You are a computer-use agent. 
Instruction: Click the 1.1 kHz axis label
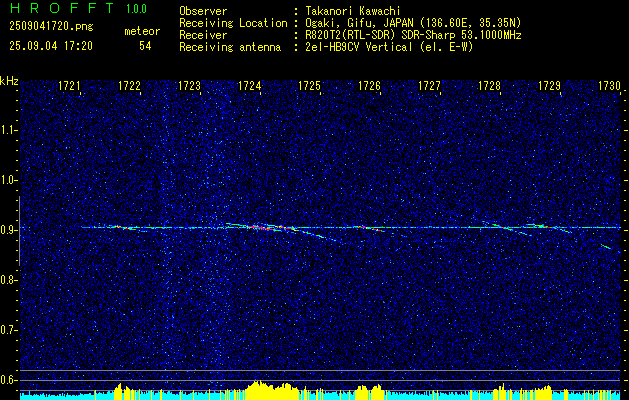(8, 130)
